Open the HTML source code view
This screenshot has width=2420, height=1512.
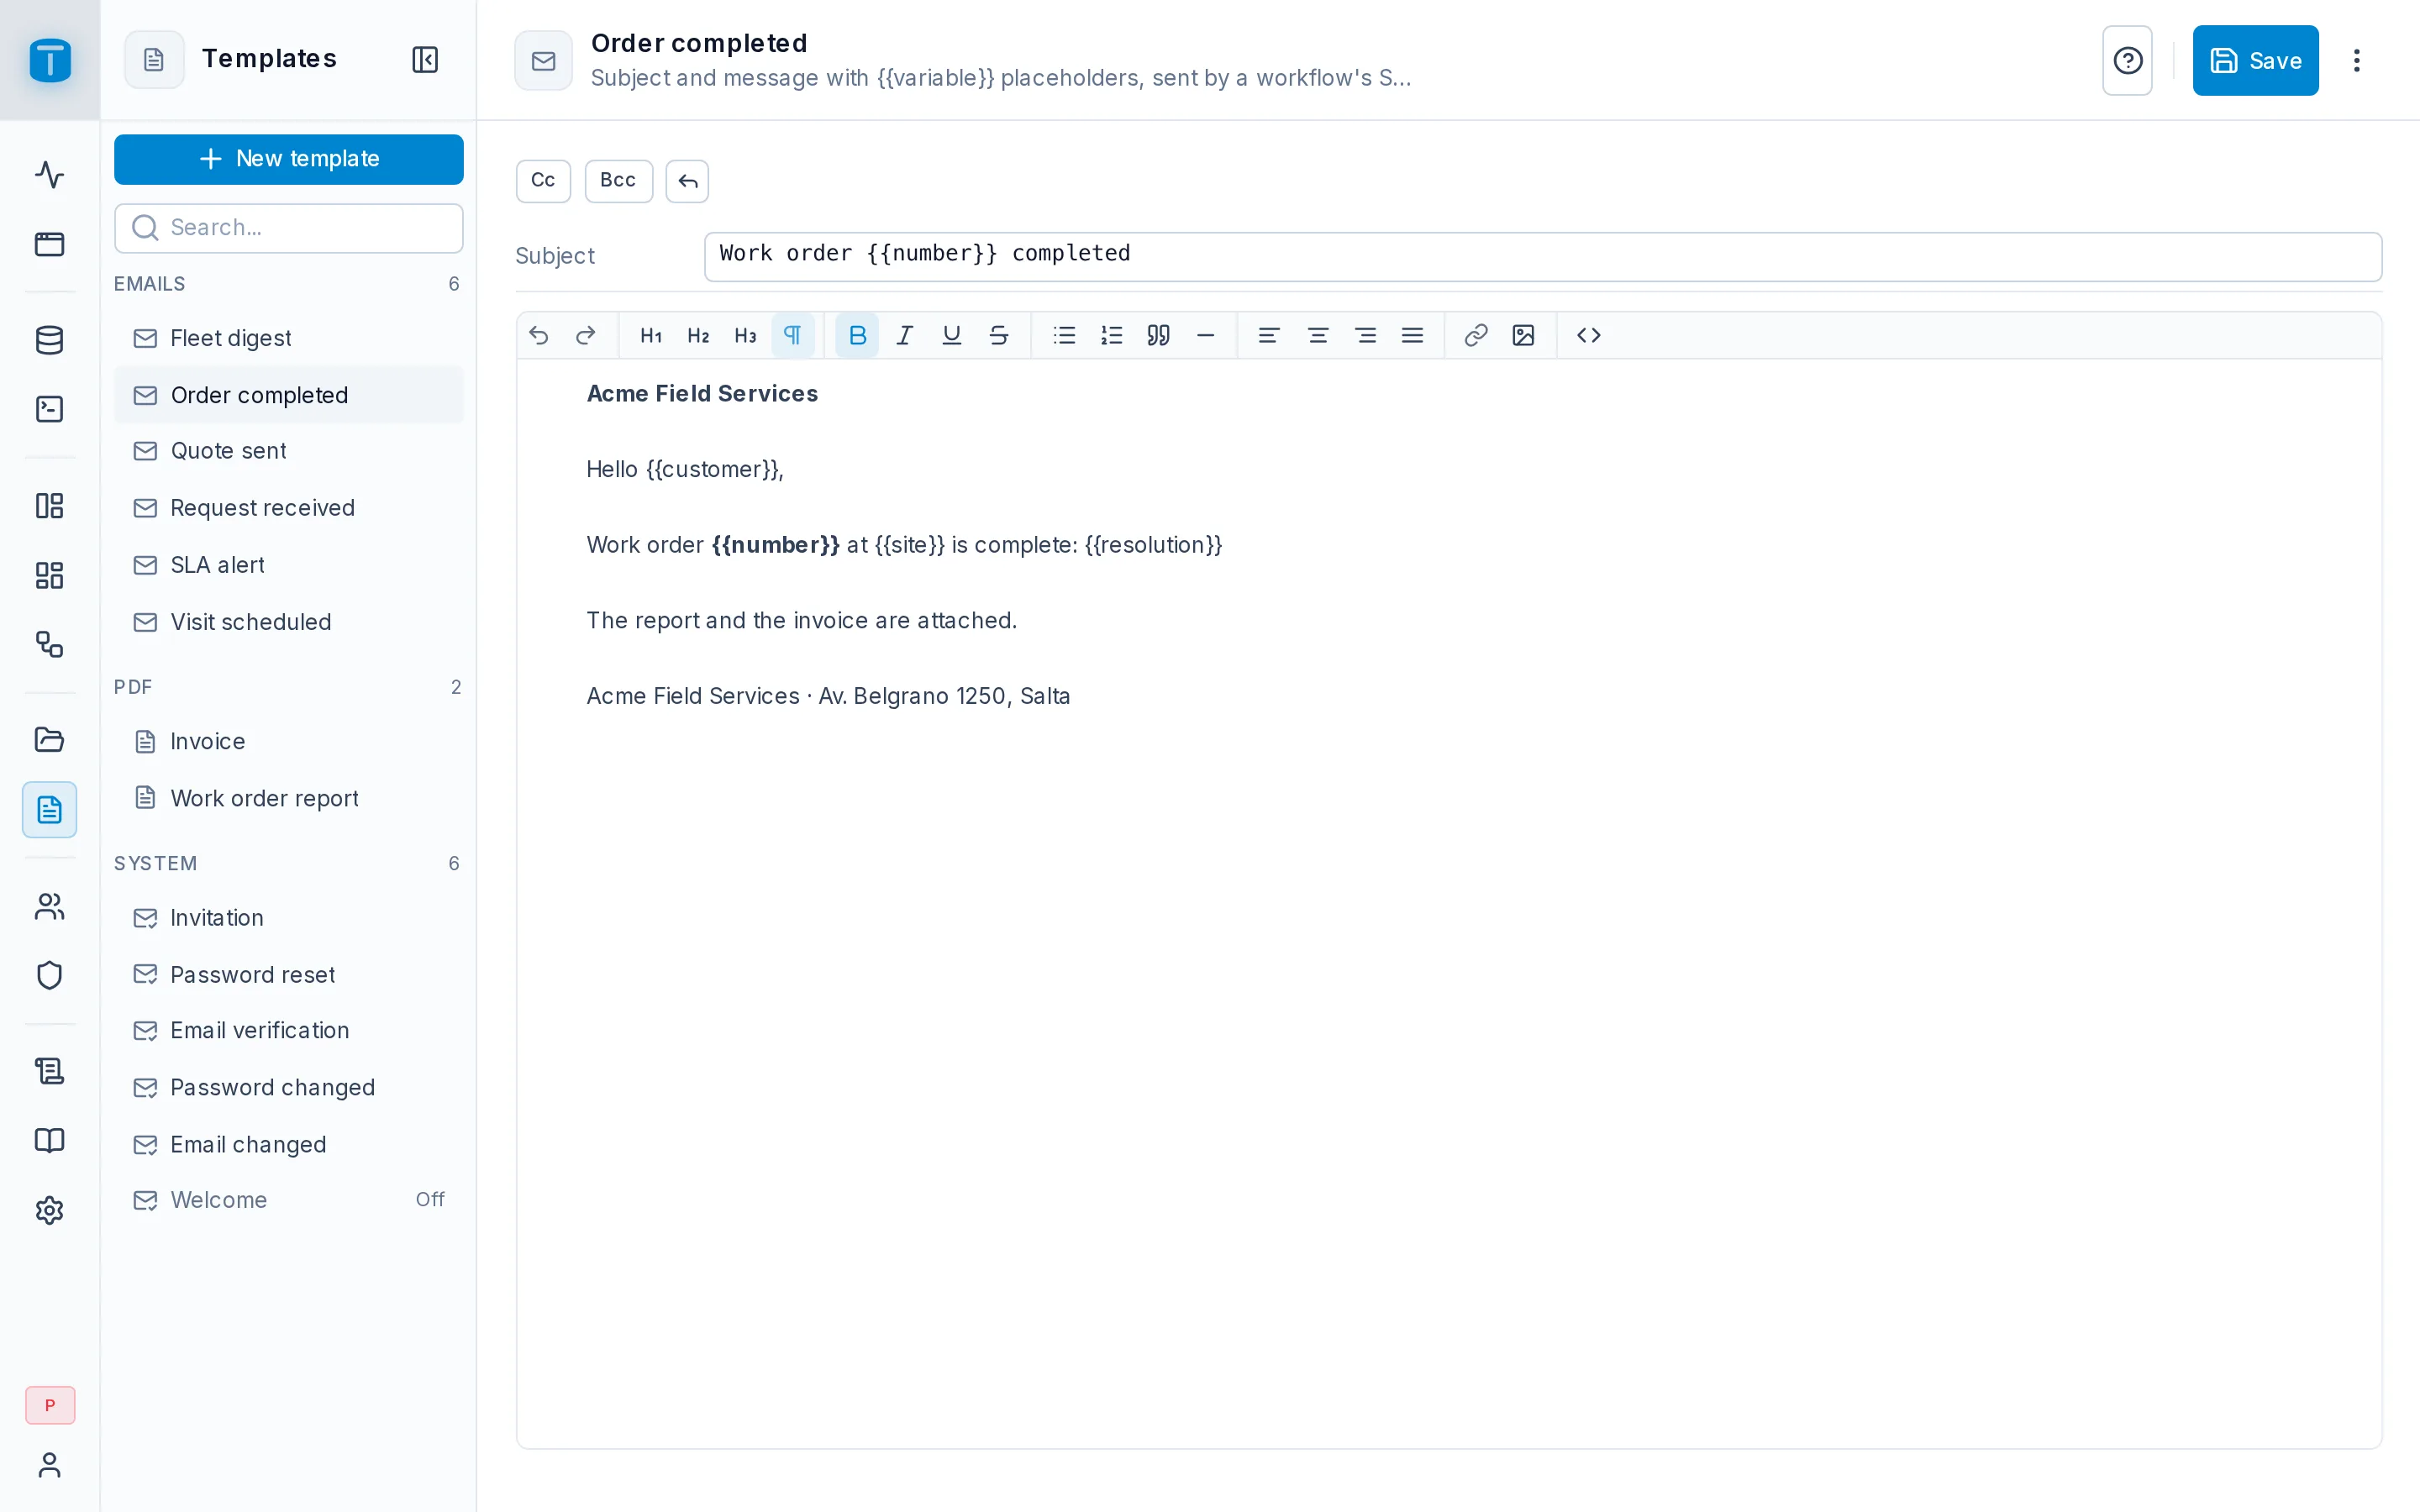1589,336
